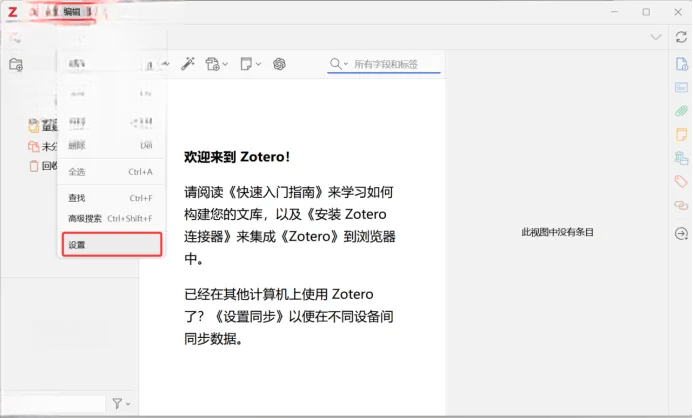This screenshot has height=418, width=693.
Task: Open the 连接器》 connector install link
Action: point(208,236)
